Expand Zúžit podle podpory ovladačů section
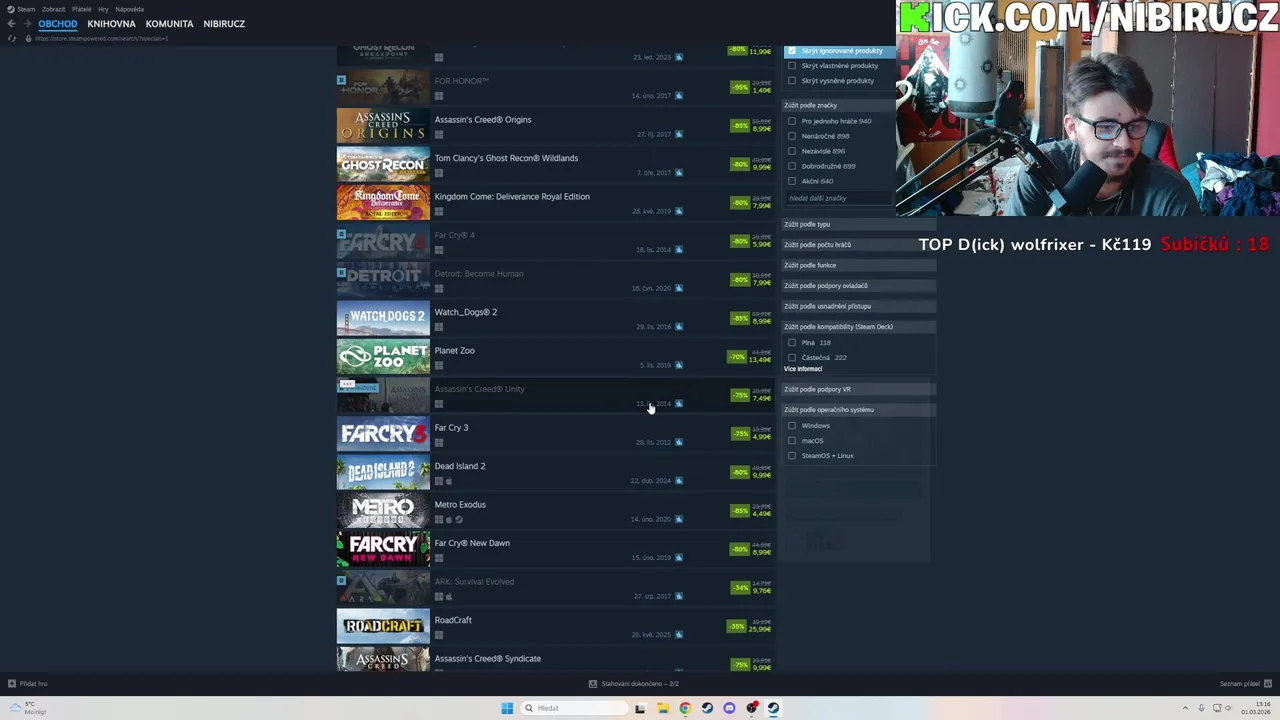The height and width of the screenshot is (720, 1280). (x=857, y=286)
